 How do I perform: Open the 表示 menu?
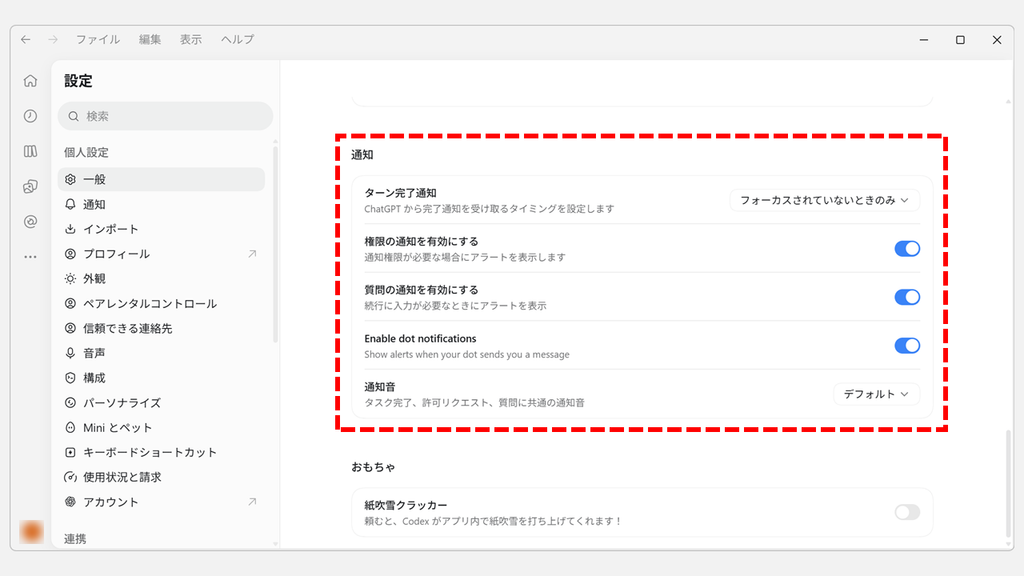pyautogui.click(x=191, y=40)
